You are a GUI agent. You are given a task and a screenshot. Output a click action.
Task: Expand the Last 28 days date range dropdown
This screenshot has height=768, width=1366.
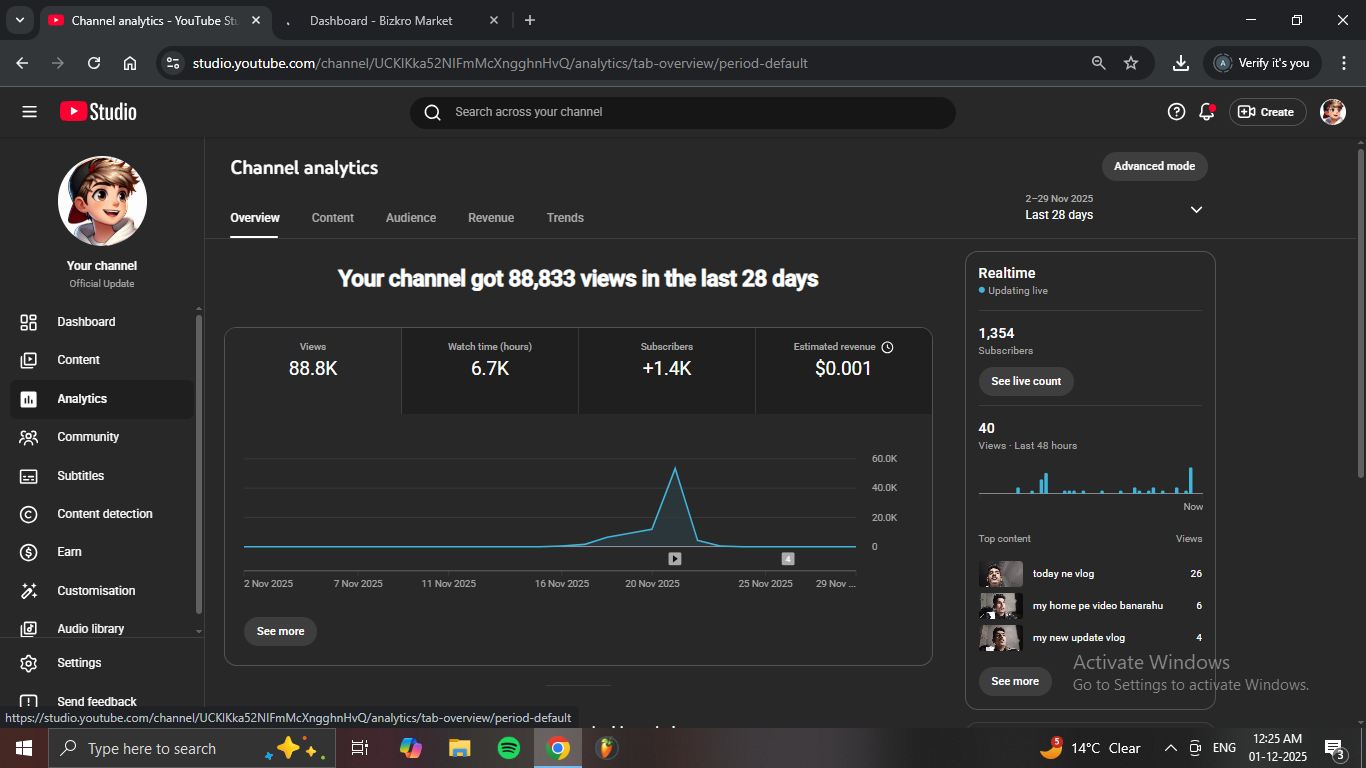click(x=1196, y=209)
